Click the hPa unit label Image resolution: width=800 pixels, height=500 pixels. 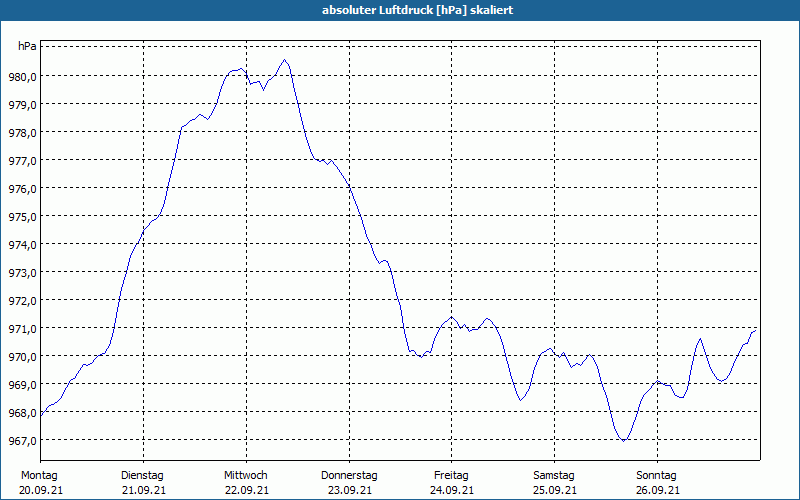point(27,46)
